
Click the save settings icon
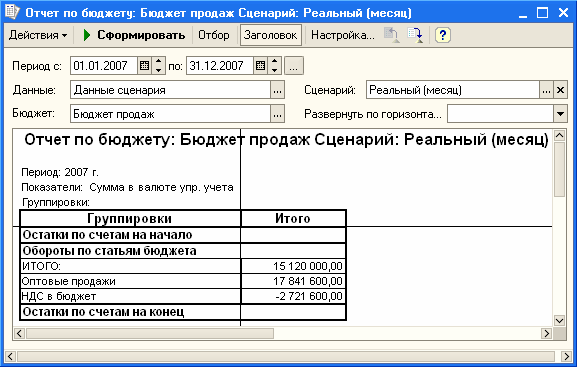(415, 35)
